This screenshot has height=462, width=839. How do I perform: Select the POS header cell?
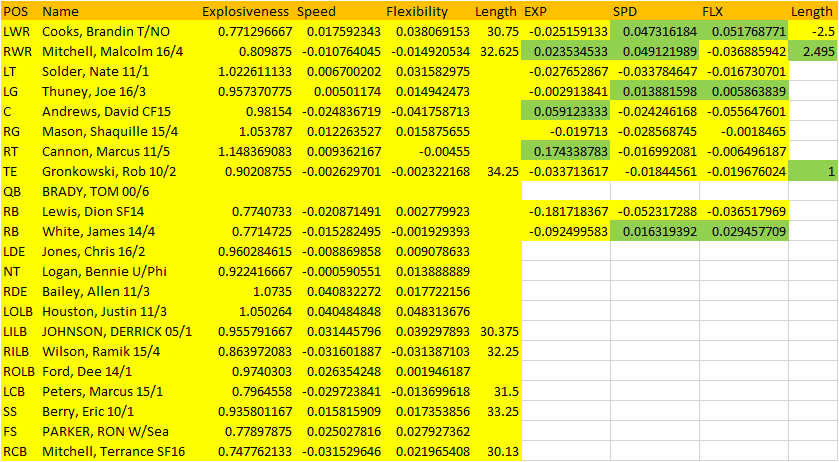(16, 11)
